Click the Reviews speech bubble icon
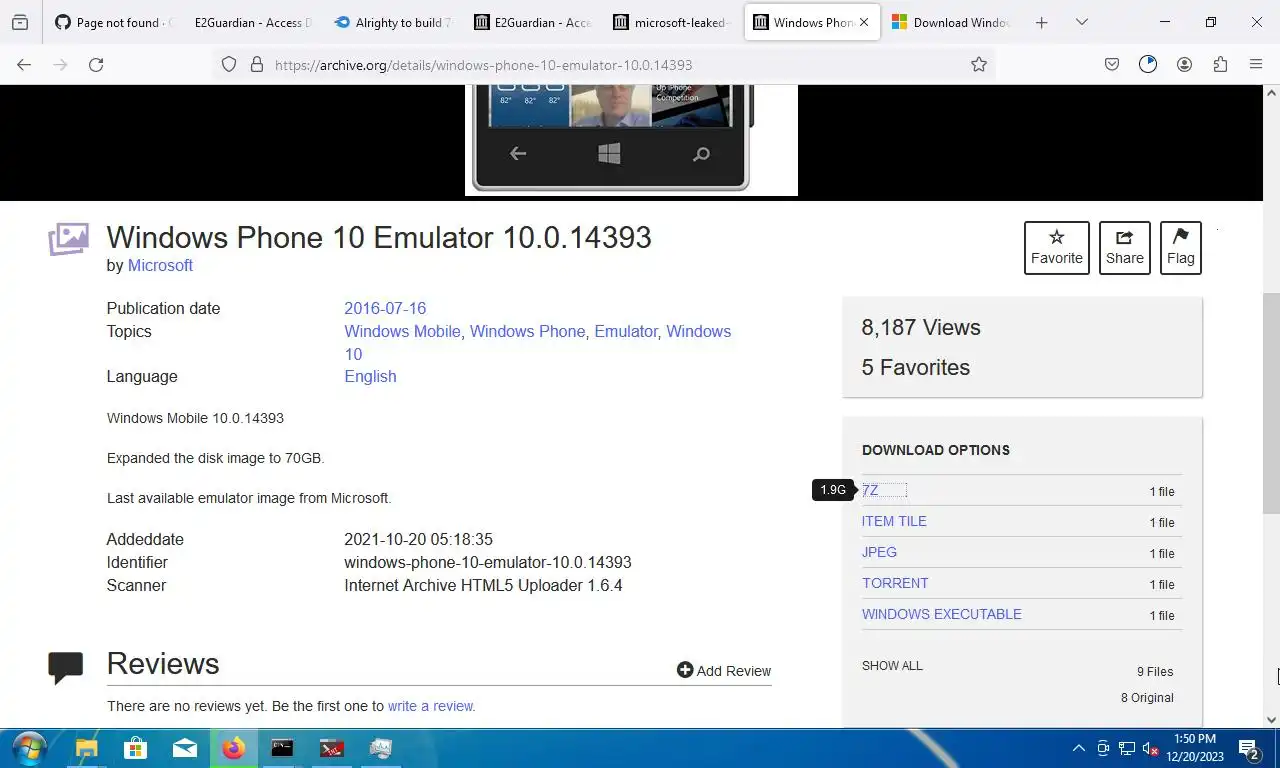The image size is (1280, 768). 66,667
